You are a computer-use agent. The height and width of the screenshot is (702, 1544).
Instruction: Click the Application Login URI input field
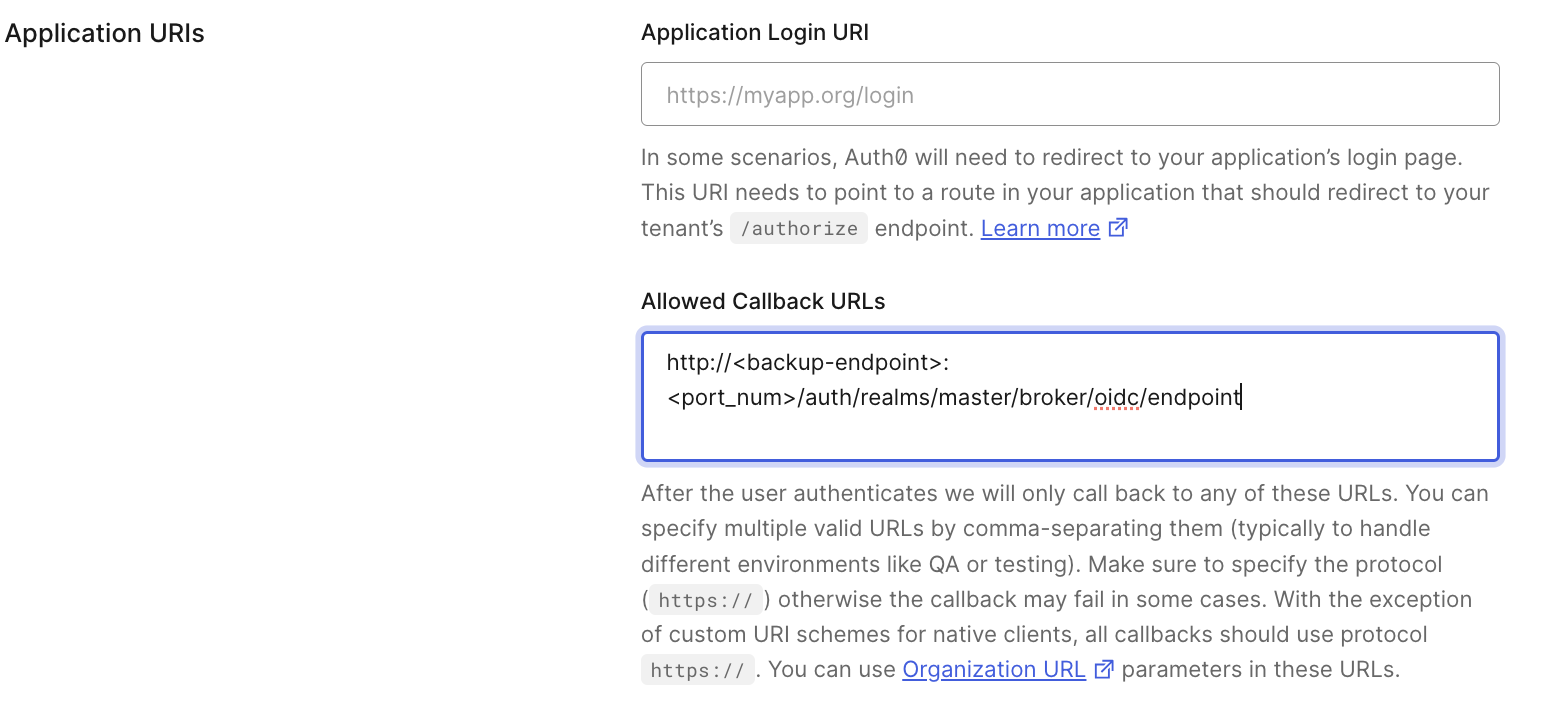coord(1069,95)
